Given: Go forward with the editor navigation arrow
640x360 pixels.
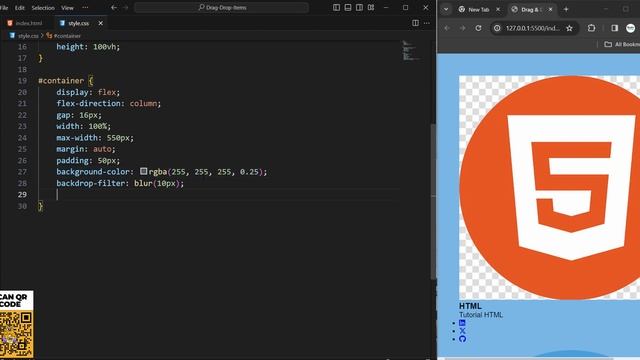Looking at the screenshot, I should tap(125, 7).
